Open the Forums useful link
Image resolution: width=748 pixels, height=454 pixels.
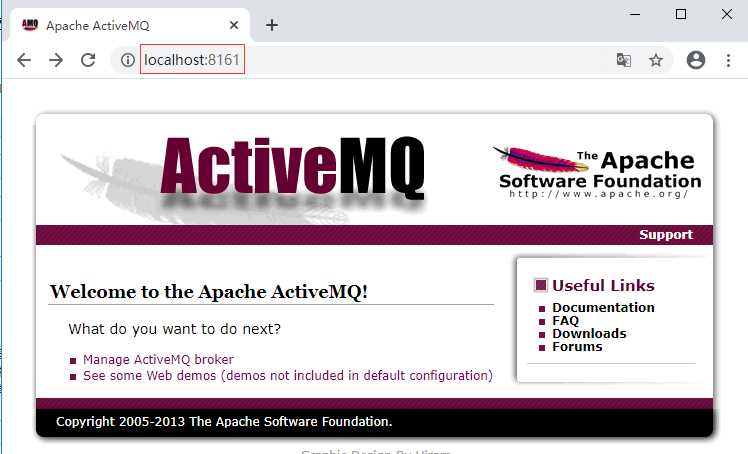point(577,346)
